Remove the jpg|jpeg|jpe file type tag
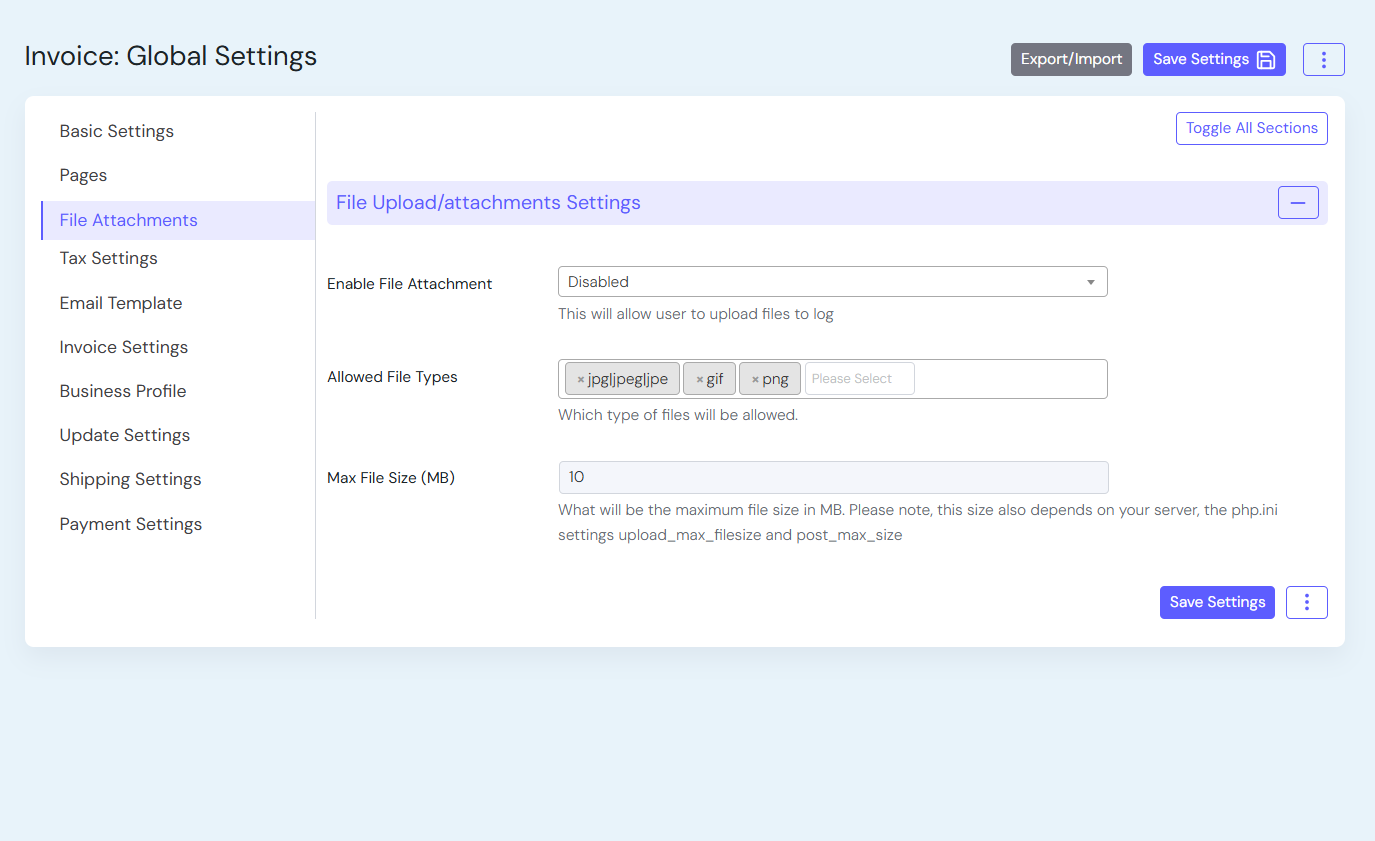The image size is (1375, 841). coord(581,379)
